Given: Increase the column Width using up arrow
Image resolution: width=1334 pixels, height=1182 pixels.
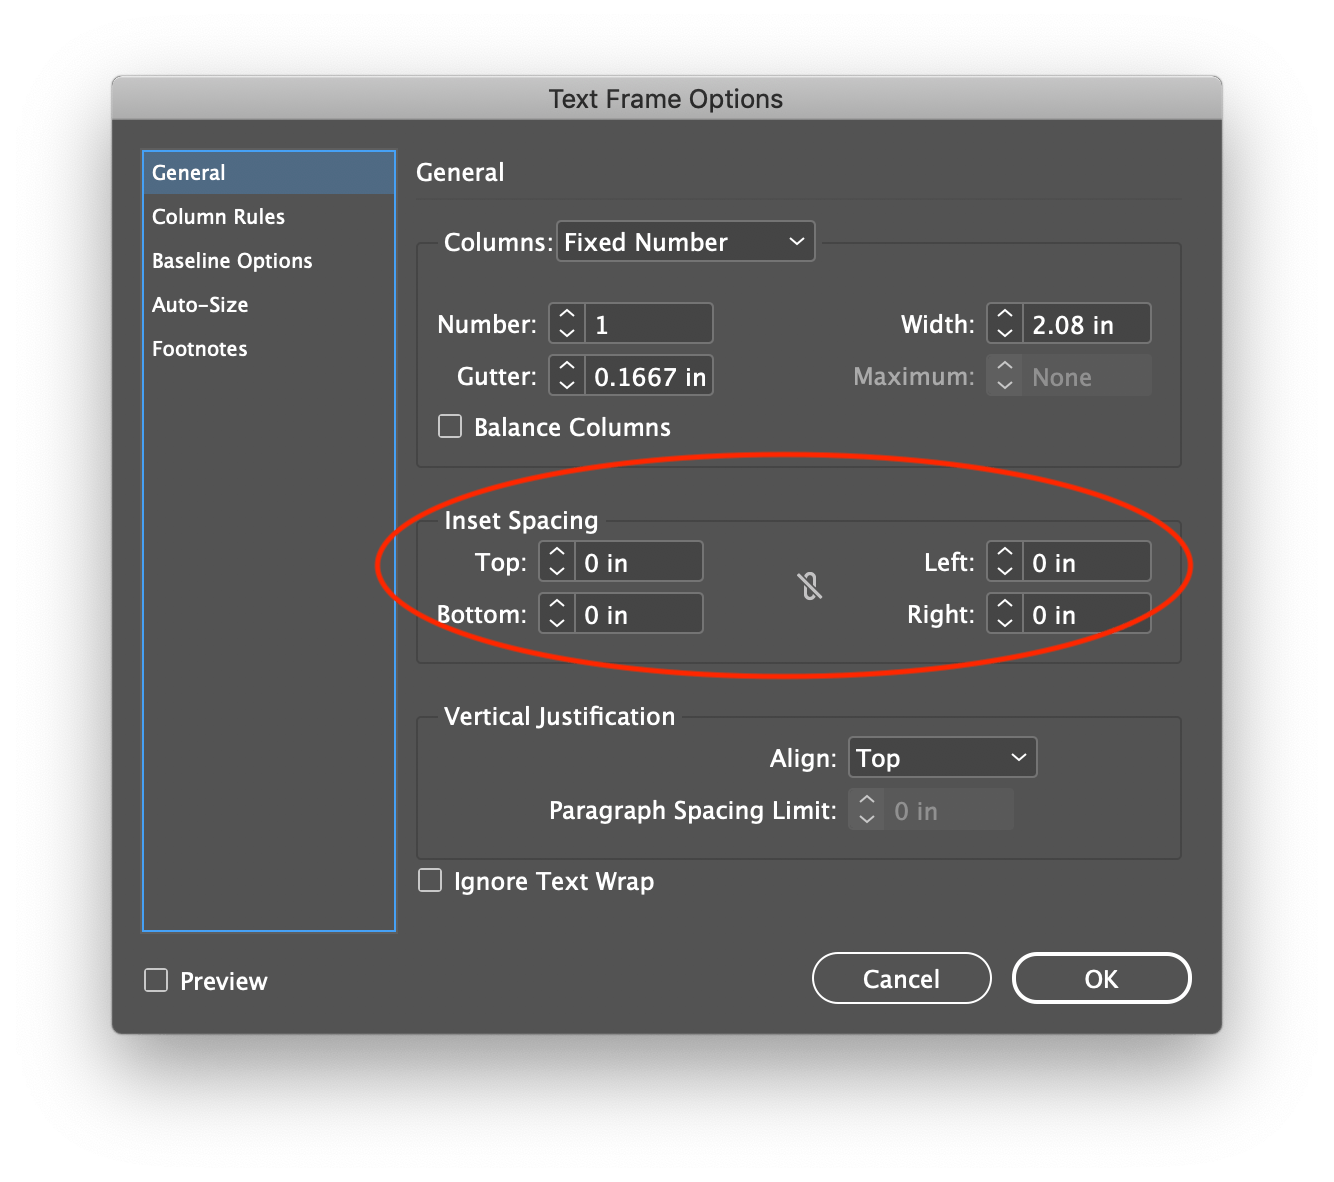Looking at the screenshot, I should pos(1003,315).
